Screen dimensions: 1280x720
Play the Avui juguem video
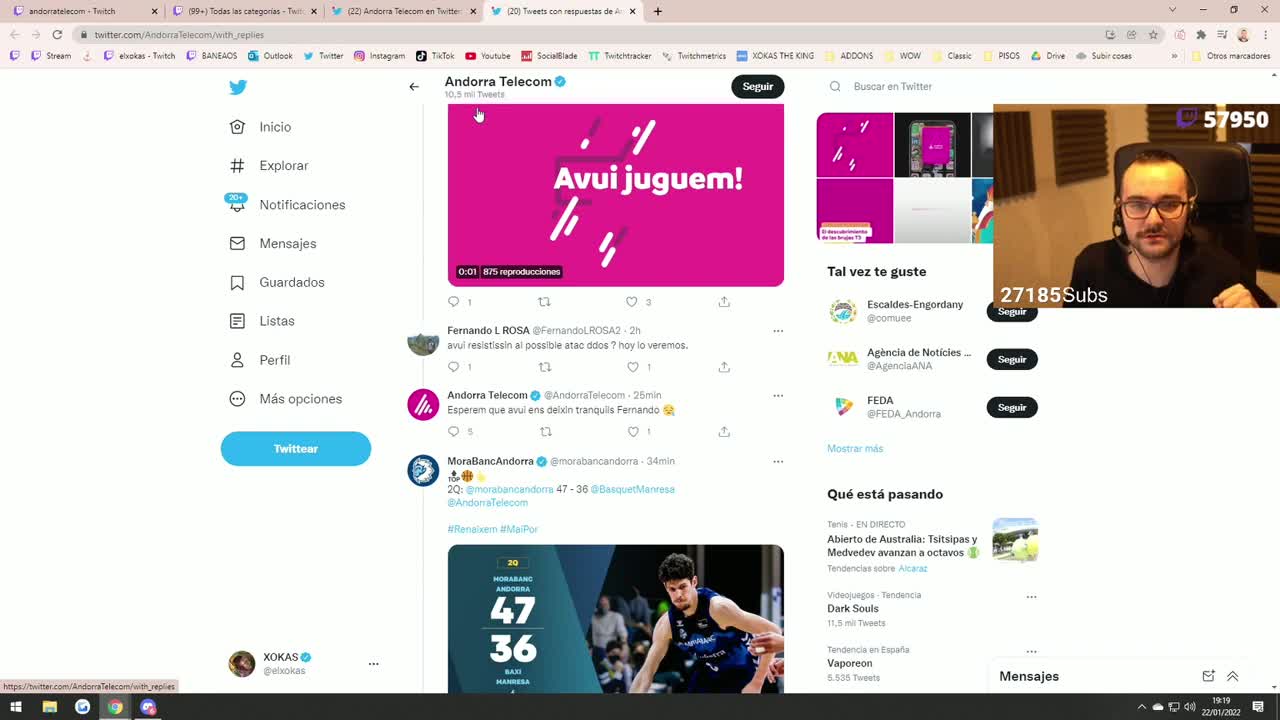[x=616, y=195]
